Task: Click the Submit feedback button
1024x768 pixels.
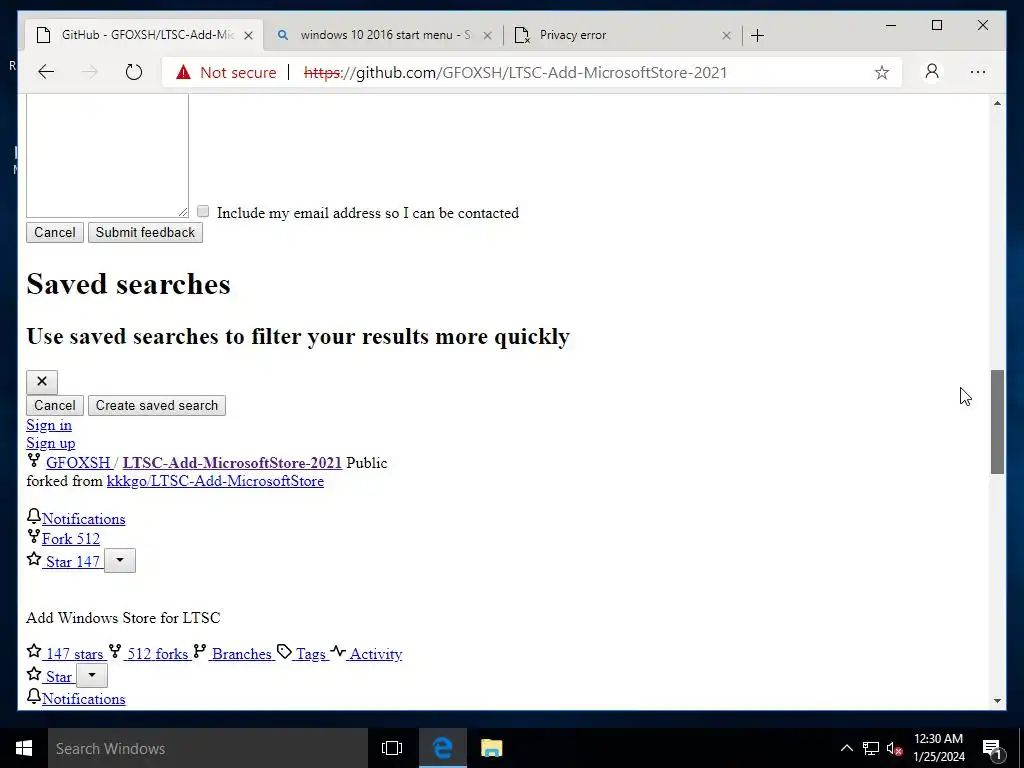Action: point(145,232)
